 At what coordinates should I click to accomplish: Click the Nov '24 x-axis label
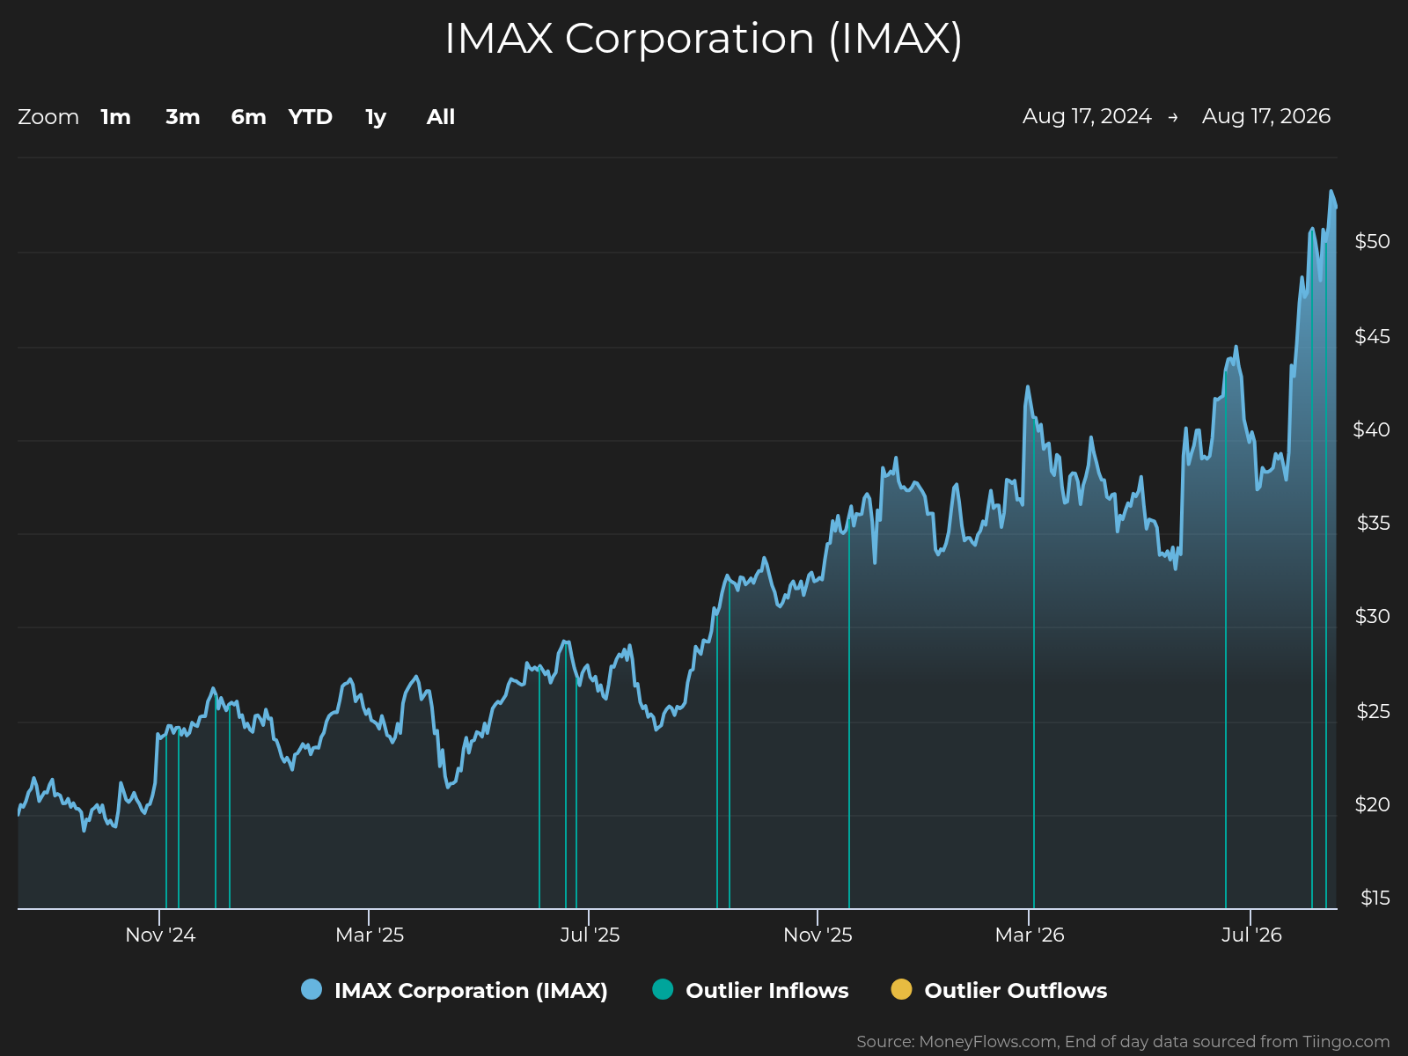tap(160, 935)
